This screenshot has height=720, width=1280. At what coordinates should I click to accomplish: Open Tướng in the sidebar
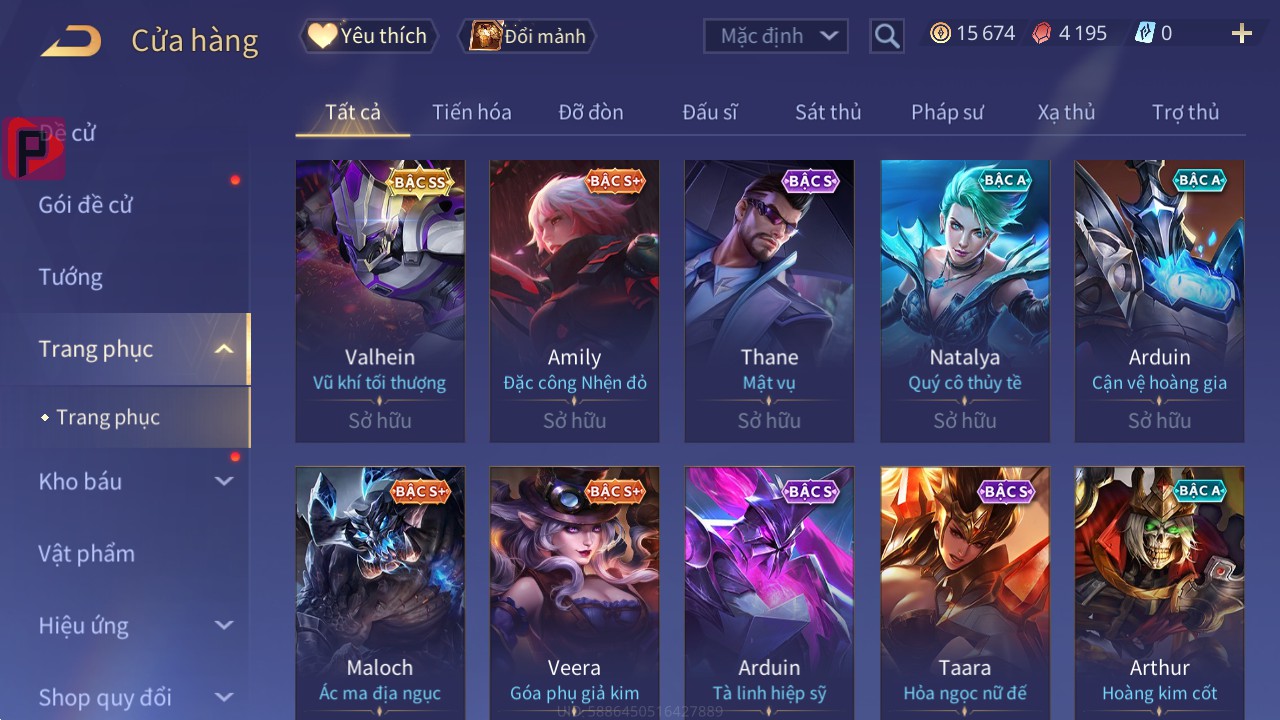pyautogui.click(x=71, y=277)
